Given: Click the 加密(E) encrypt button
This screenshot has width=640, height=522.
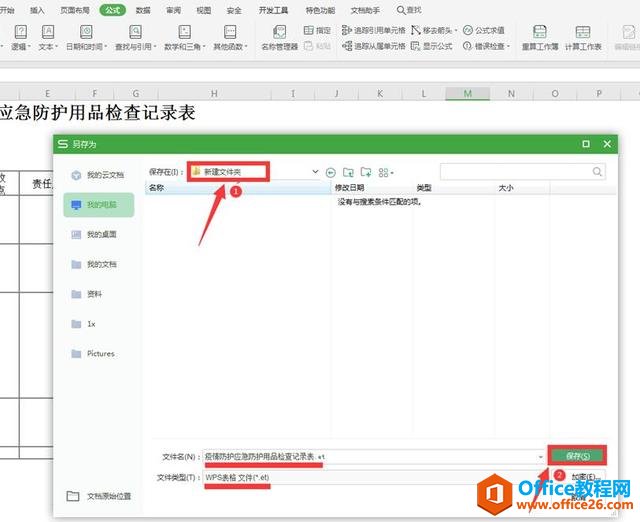Looking at the screenshot, I should (584, 477).
